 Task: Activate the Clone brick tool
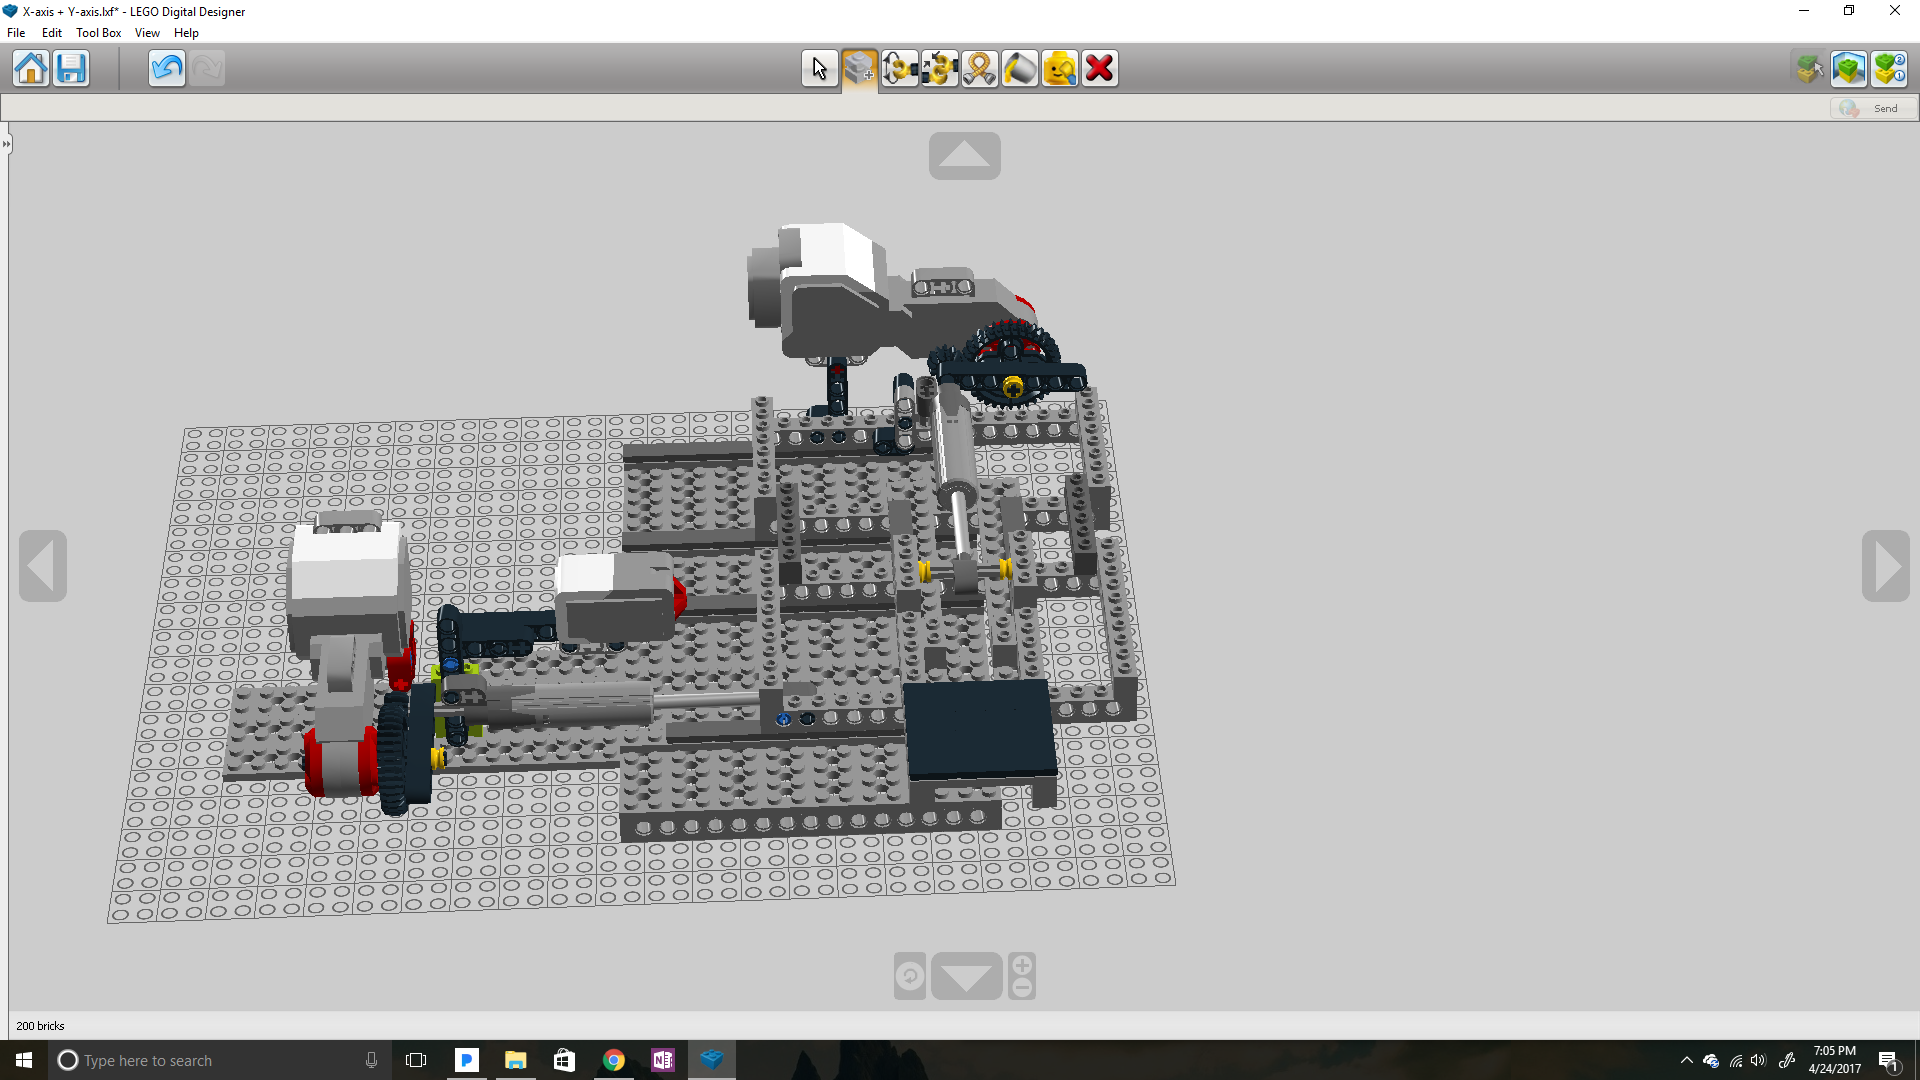pyautogui.click(x=859, y=68)
